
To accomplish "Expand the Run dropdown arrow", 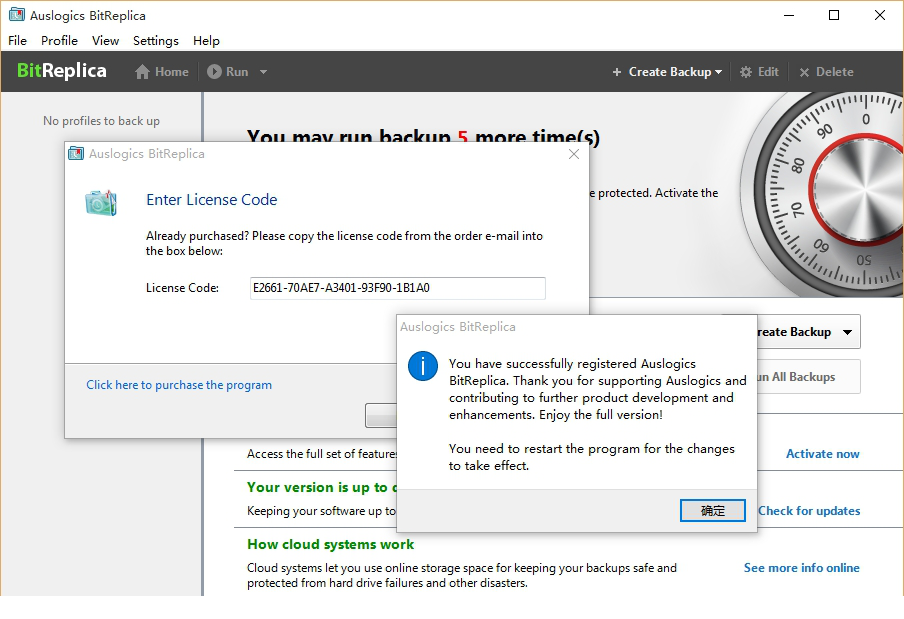I will pos(263,72).
